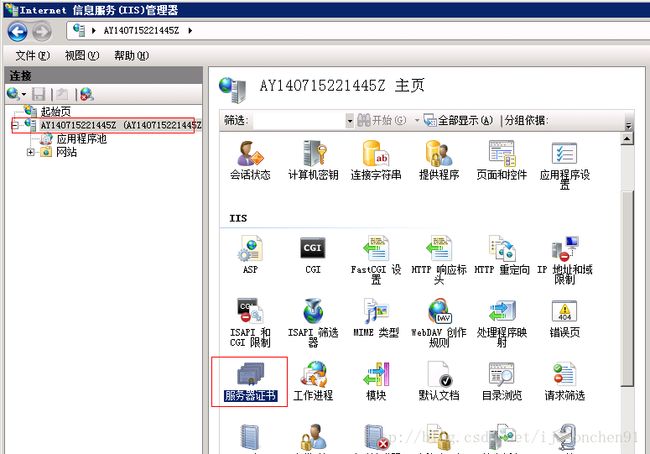The width and height of the screenshot is (650, 454).
Task: Open the 开始(G) dropdown arrow
Action: 417,121
